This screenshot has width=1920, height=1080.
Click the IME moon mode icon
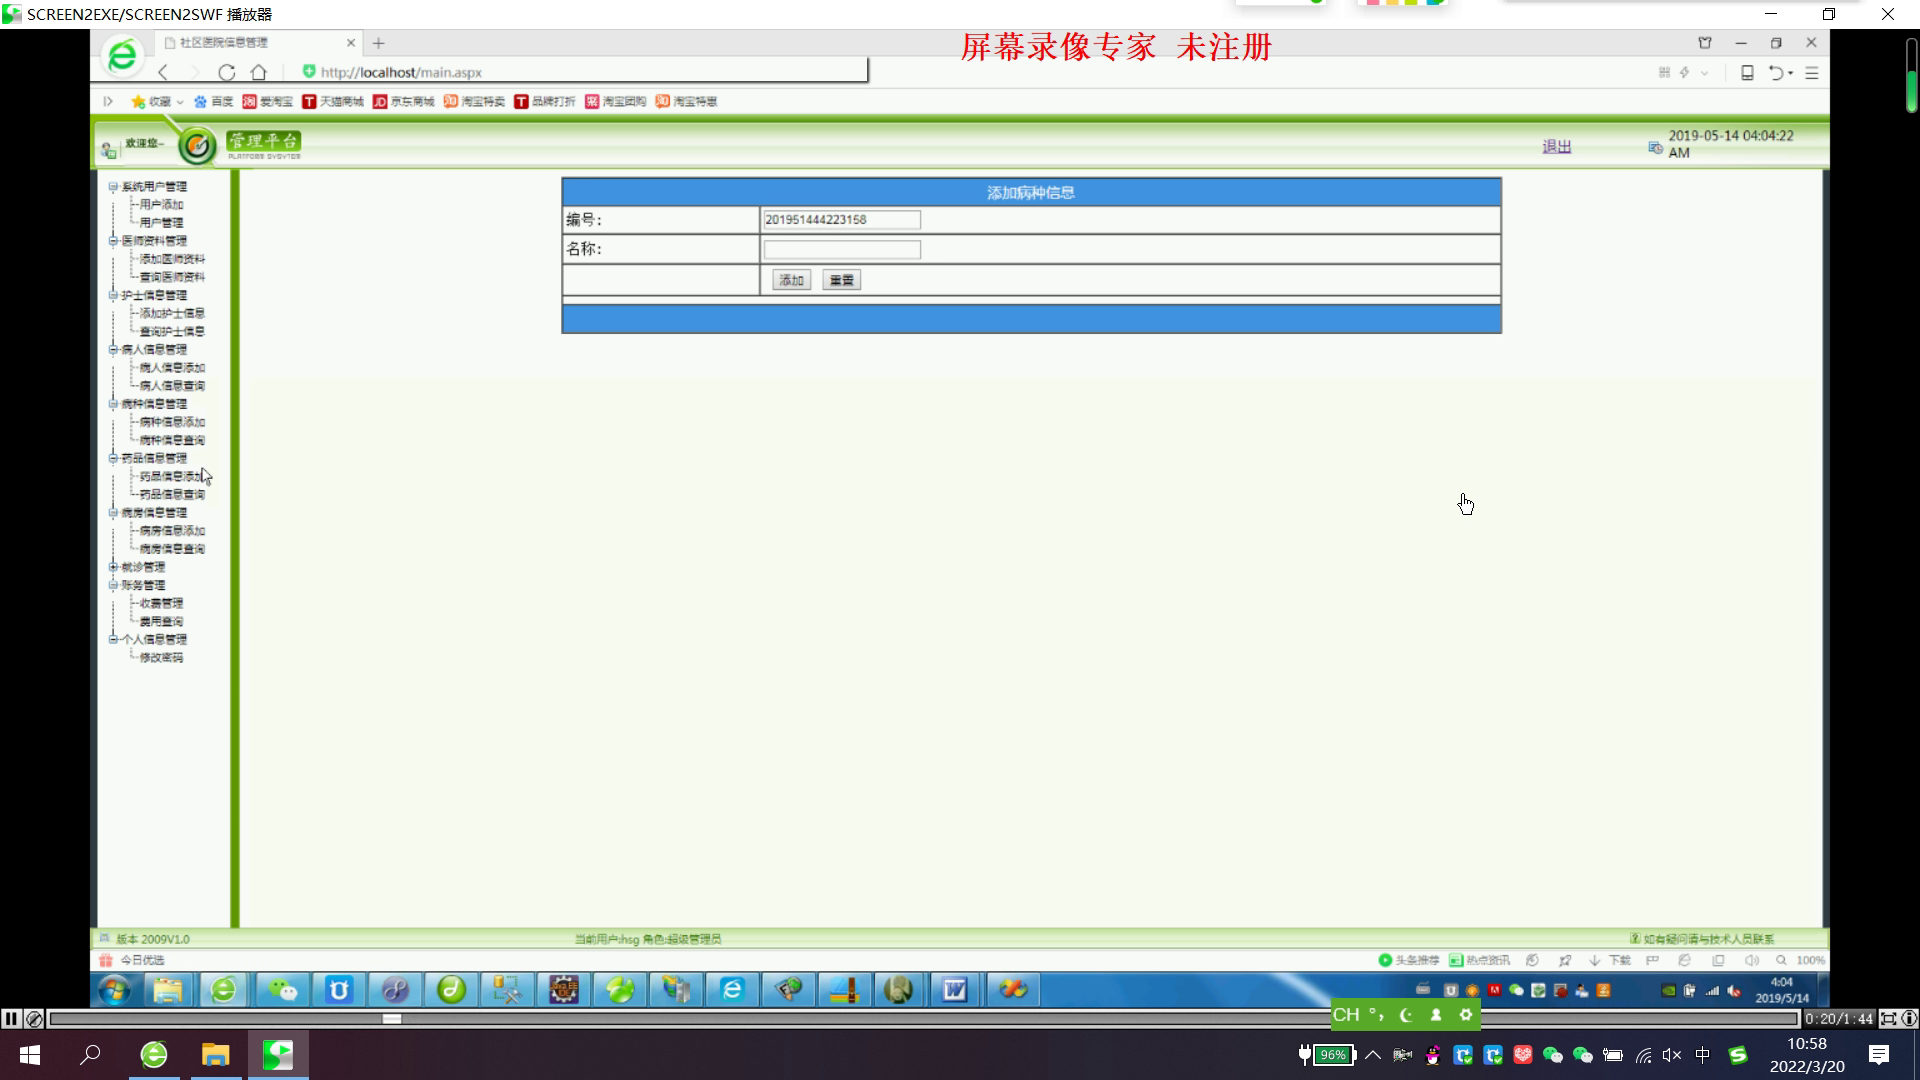[x=1406, y=1015]
